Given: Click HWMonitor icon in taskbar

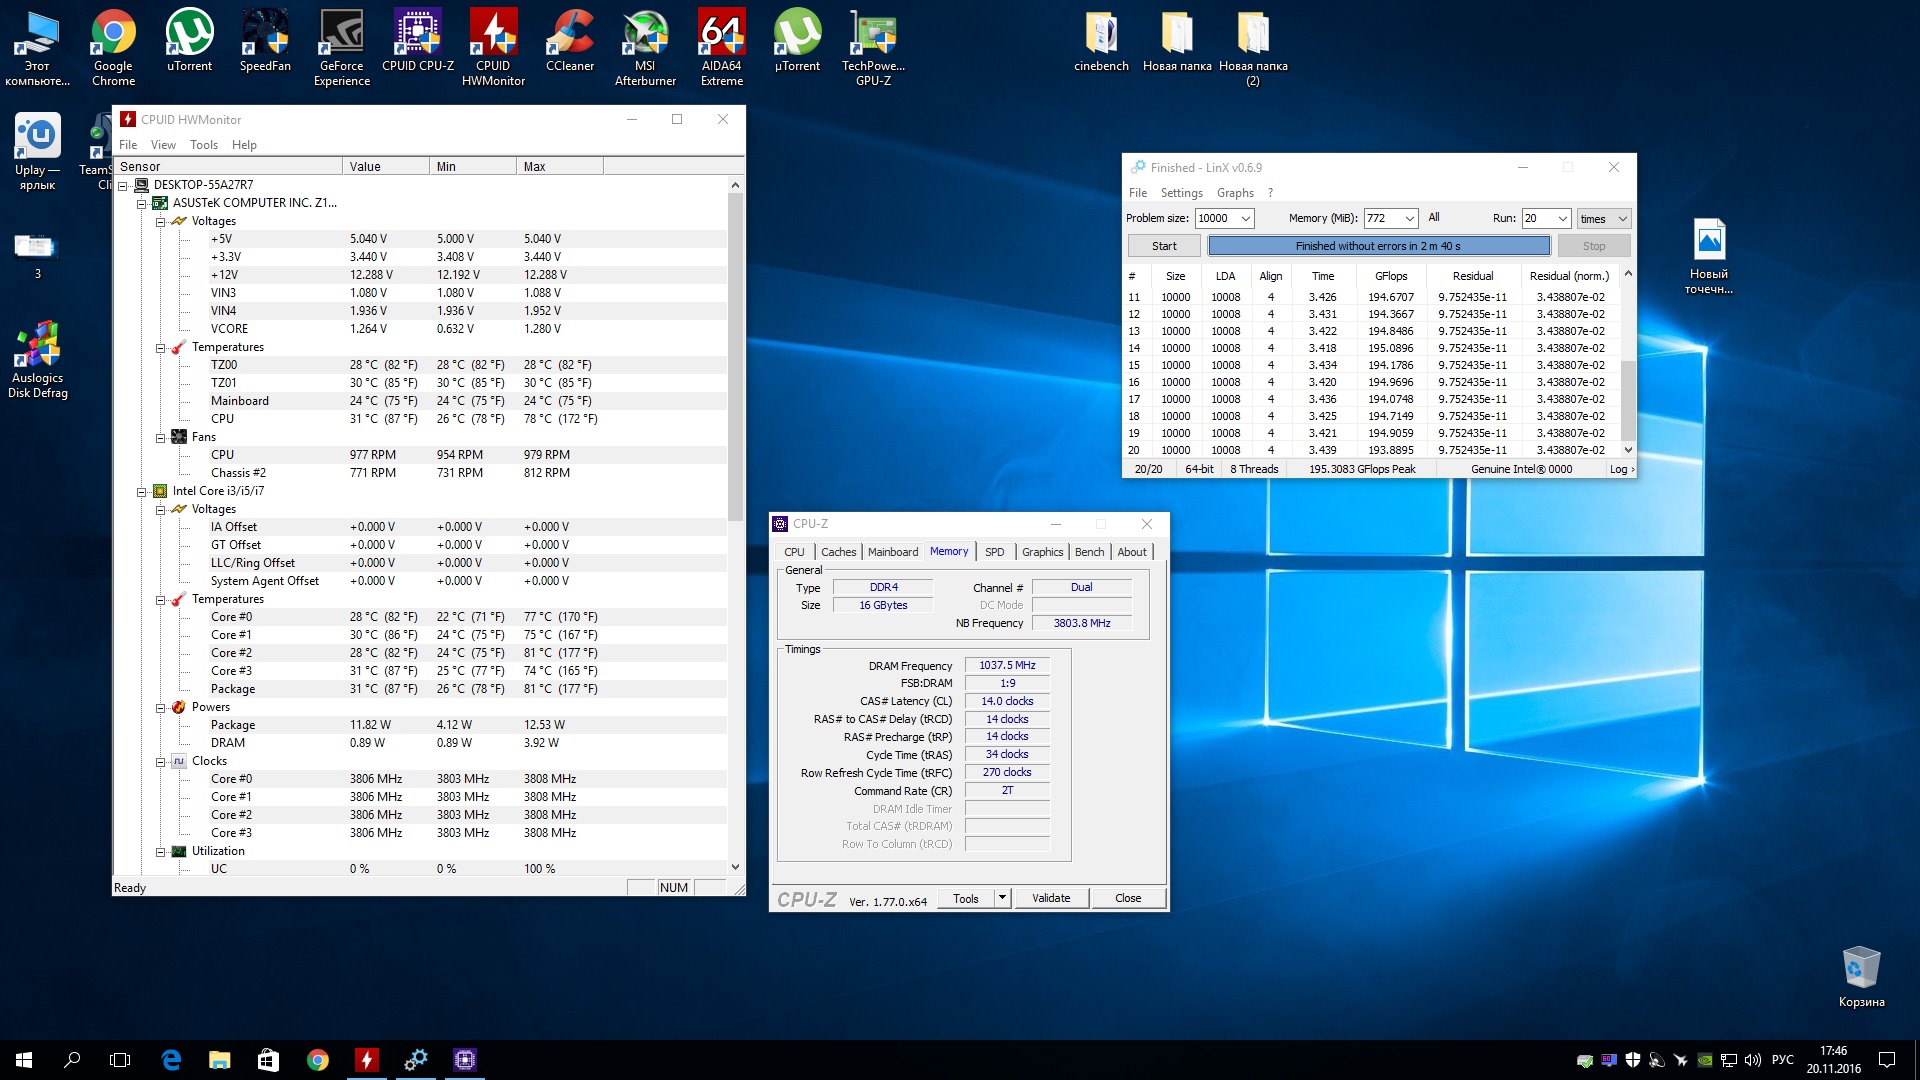Looking at the screenshot, I should (367, 1060).
